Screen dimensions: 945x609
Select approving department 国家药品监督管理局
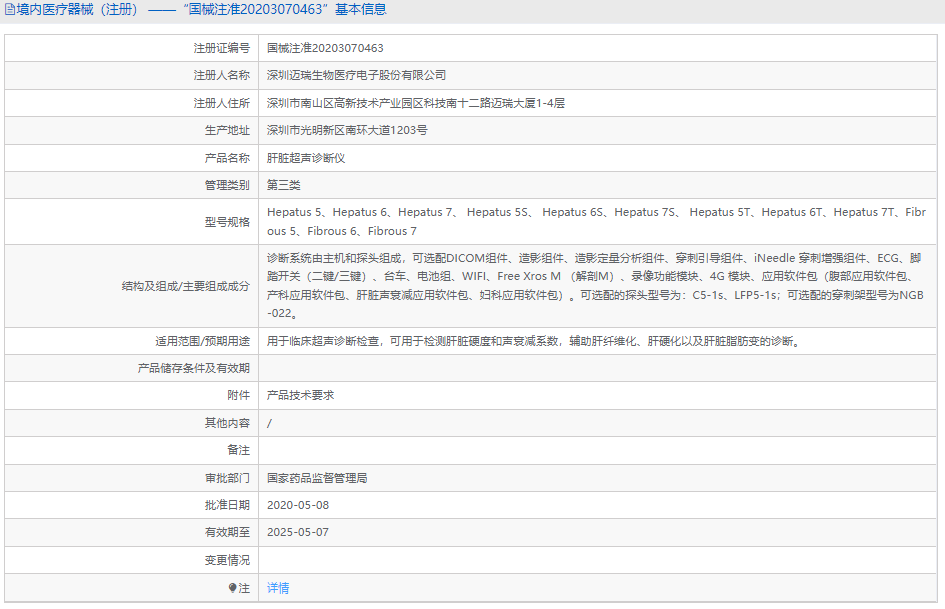(317, 478)
